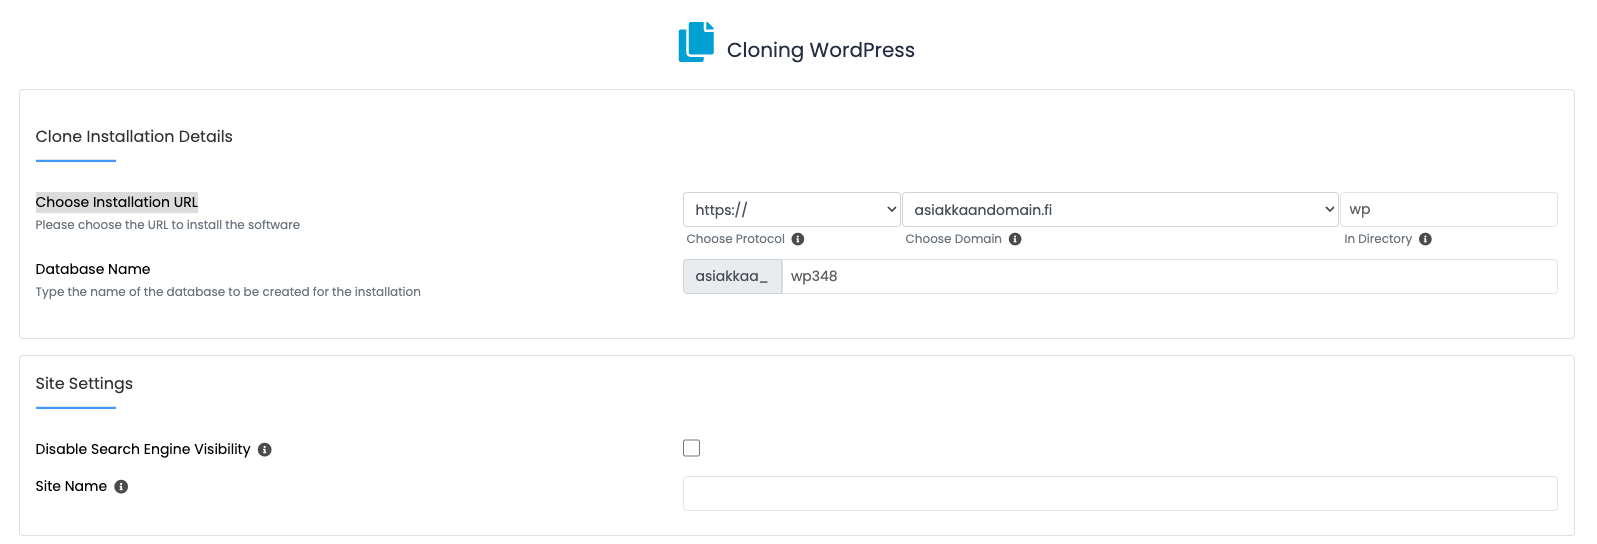Click the Choose Protocol caption text
Image resolution: width=1597 pixels, height=544 pixels.
[736, 239]
